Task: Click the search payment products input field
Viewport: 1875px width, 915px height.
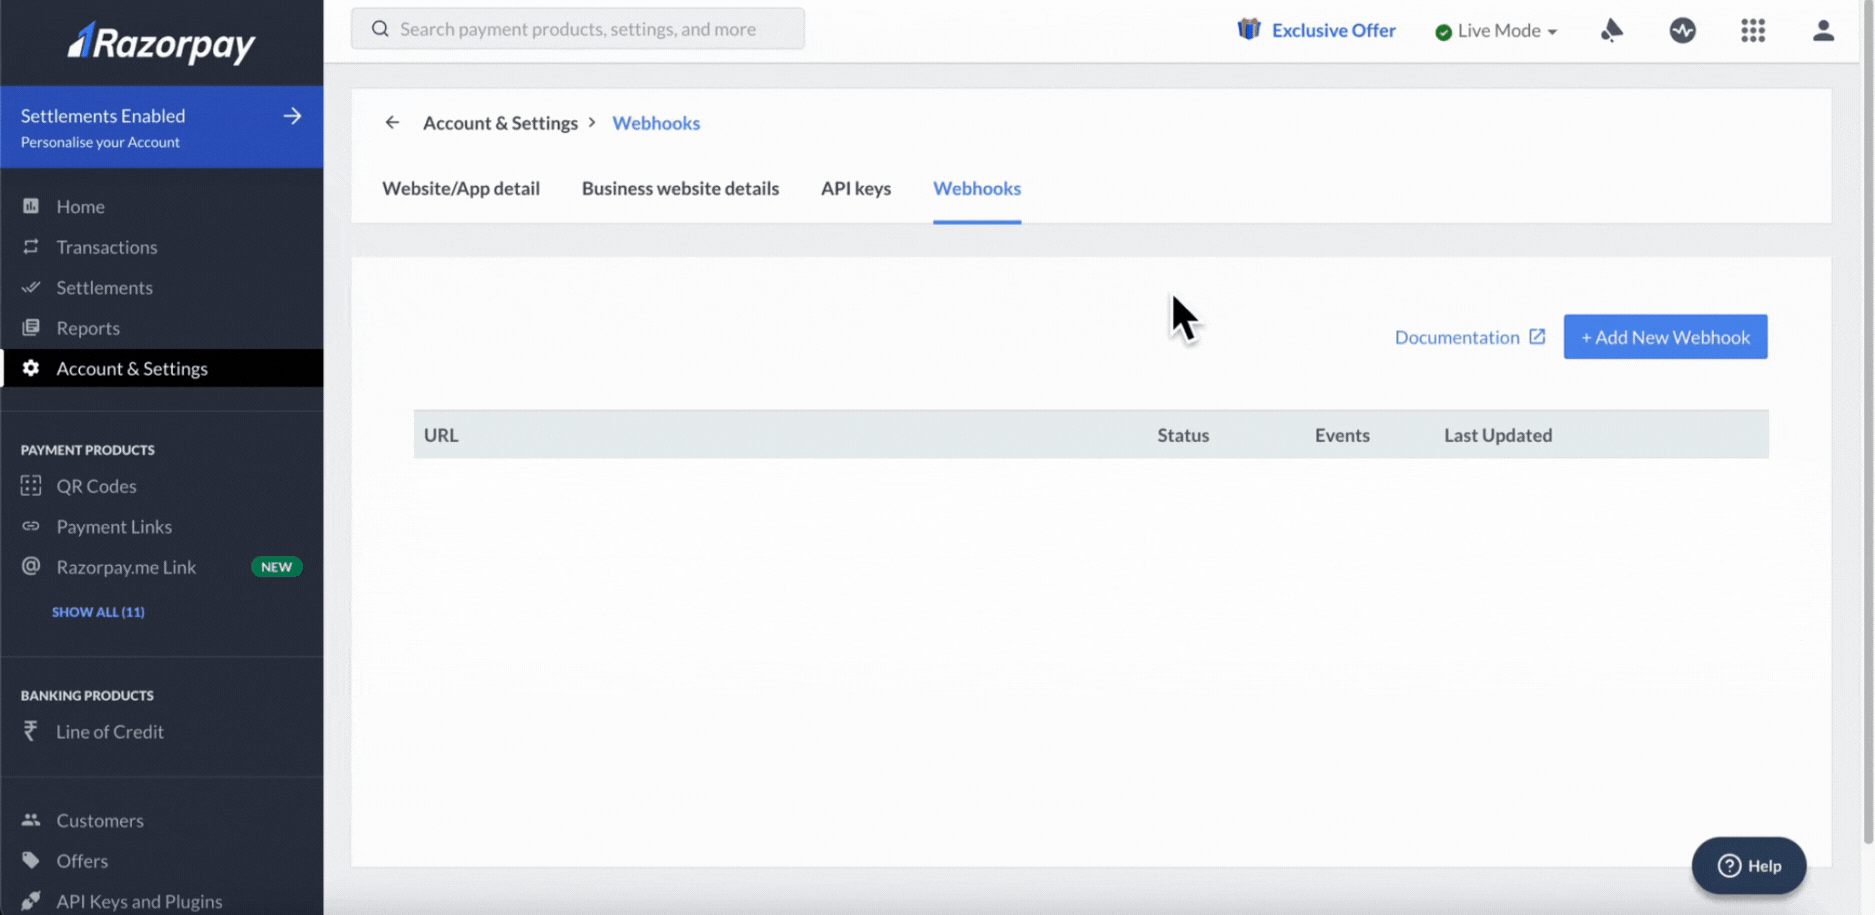Action: tap(578, 29)
